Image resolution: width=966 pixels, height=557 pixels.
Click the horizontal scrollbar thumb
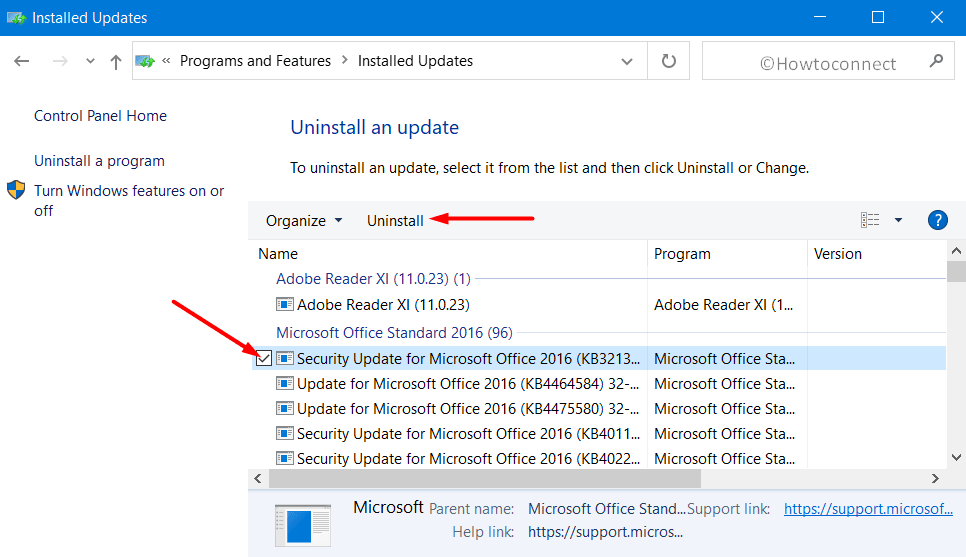coord(485,478)
